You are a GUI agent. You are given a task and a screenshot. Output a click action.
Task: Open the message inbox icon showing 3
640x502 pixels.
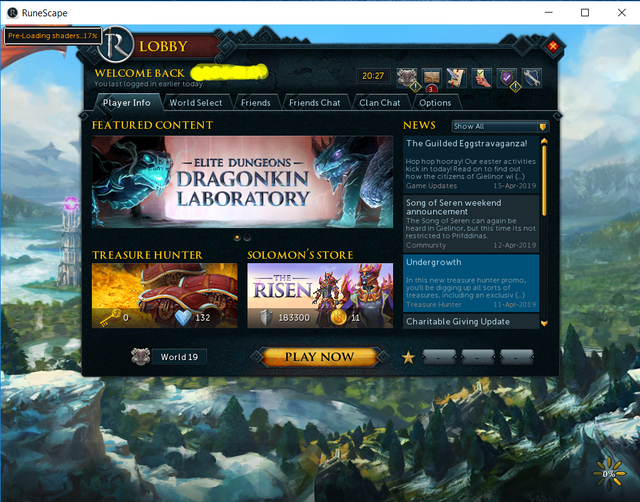tap(432, 78)
